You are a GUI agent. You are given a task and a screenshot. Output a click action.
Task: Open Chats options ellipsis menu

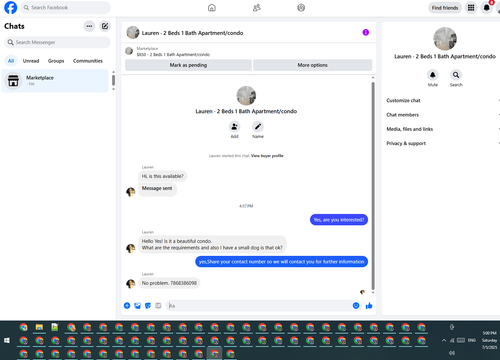click(89, 26)
